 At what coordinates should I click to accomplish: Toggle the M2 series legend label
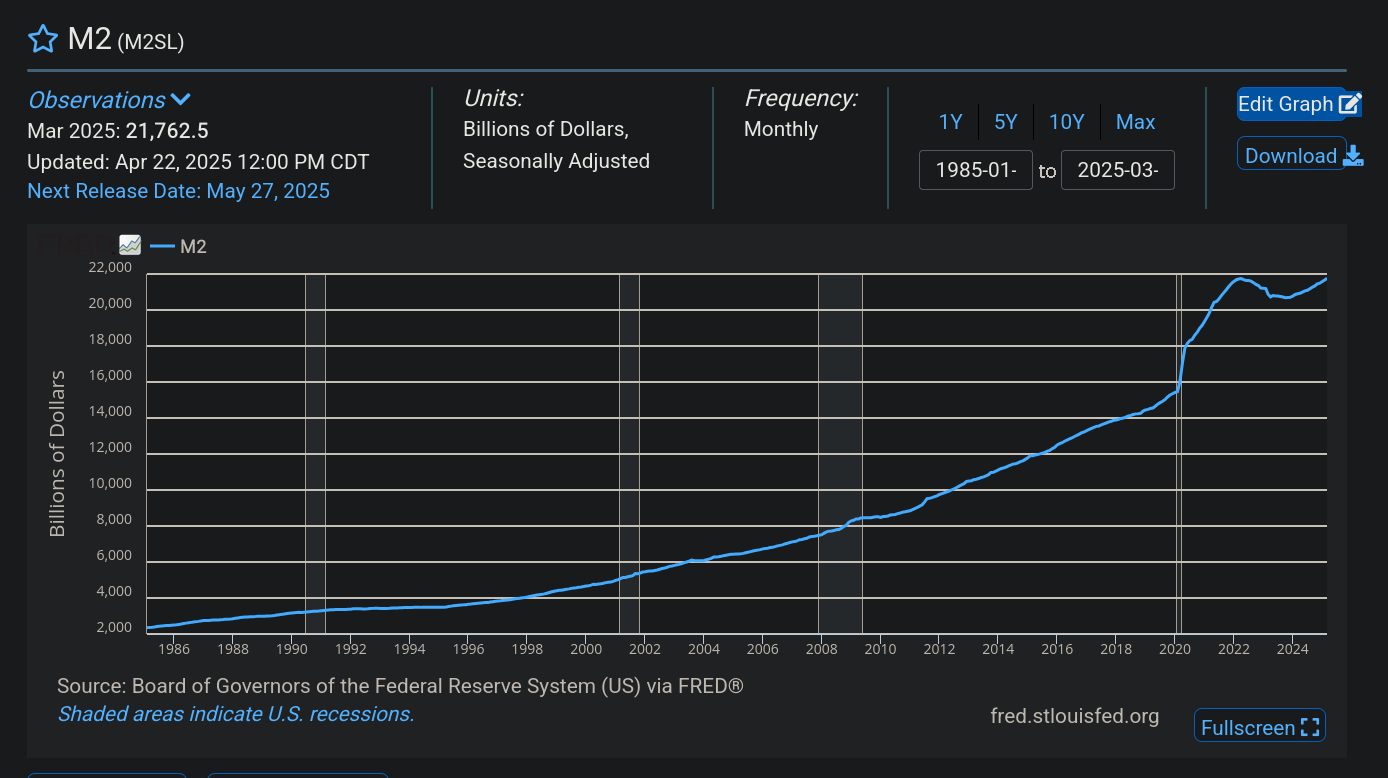point(193,246)
